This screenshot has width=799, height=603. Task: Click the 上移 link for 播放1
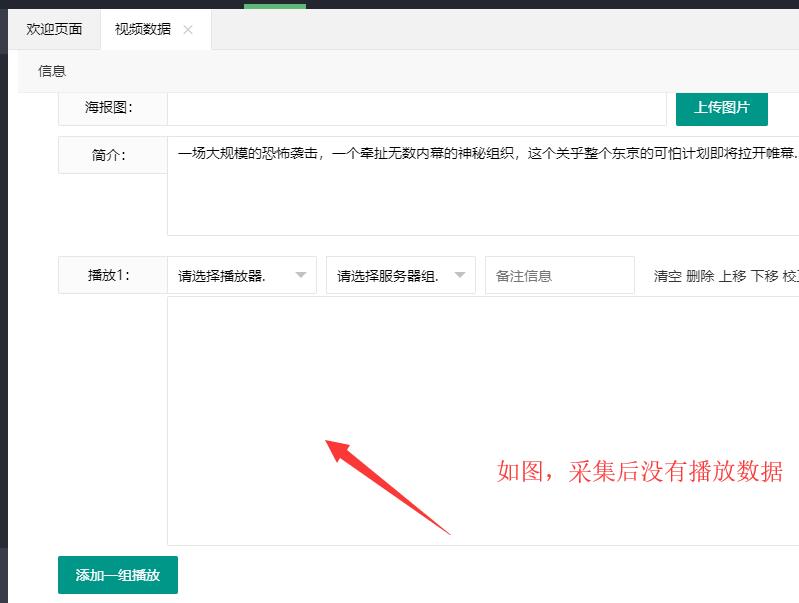732,276
